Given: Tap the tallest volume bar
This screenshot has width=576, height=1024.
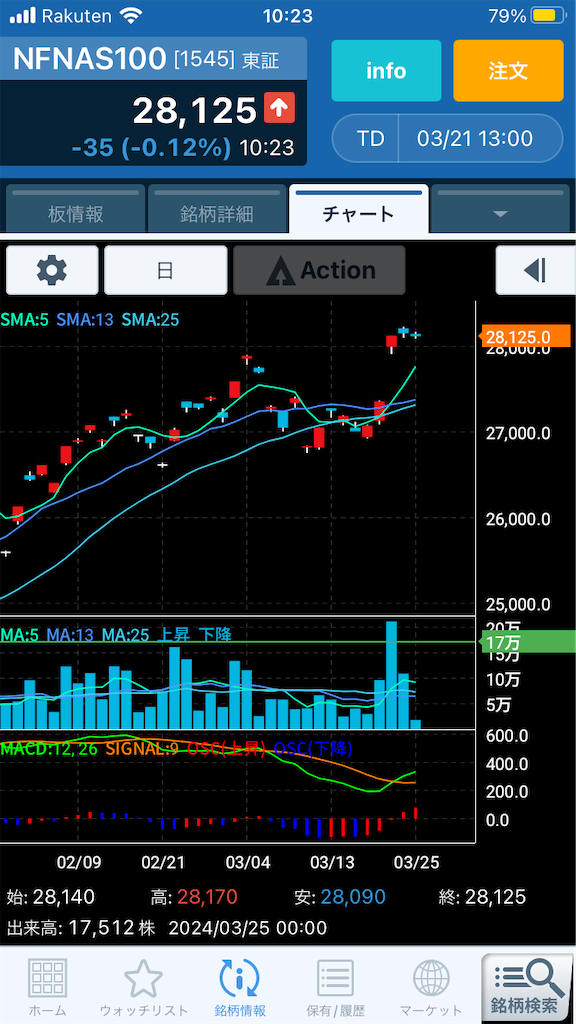Looking at the screenshot, I should tap(391, 675).
